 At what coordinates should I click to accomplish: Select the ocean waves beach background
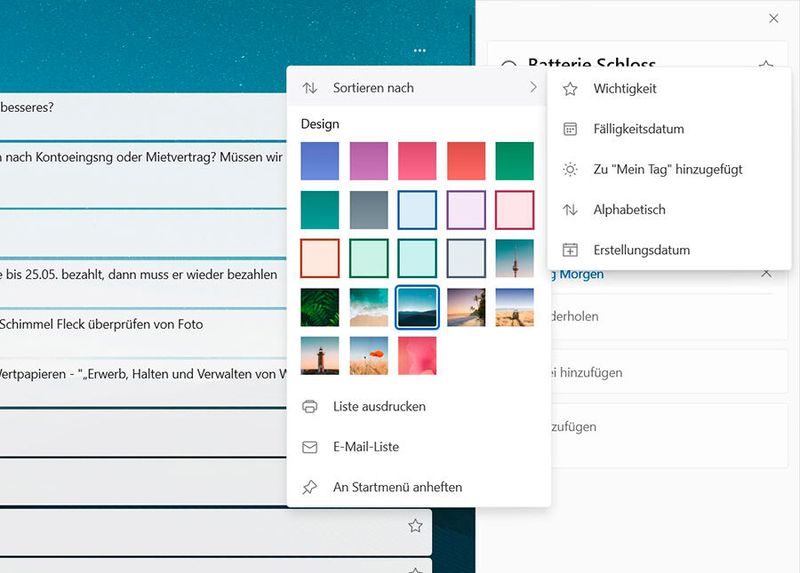(x=369, y=307)
